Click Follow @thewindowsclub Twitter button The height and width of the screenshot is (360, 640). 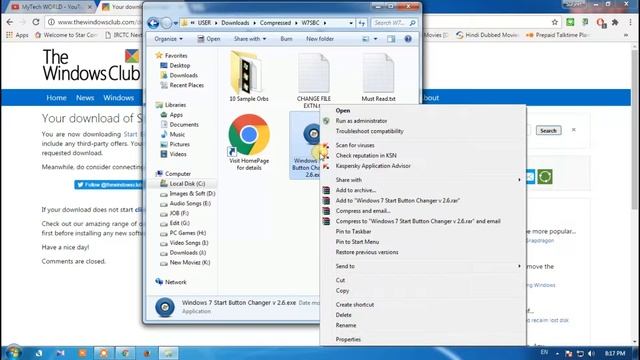coord(109,184)
